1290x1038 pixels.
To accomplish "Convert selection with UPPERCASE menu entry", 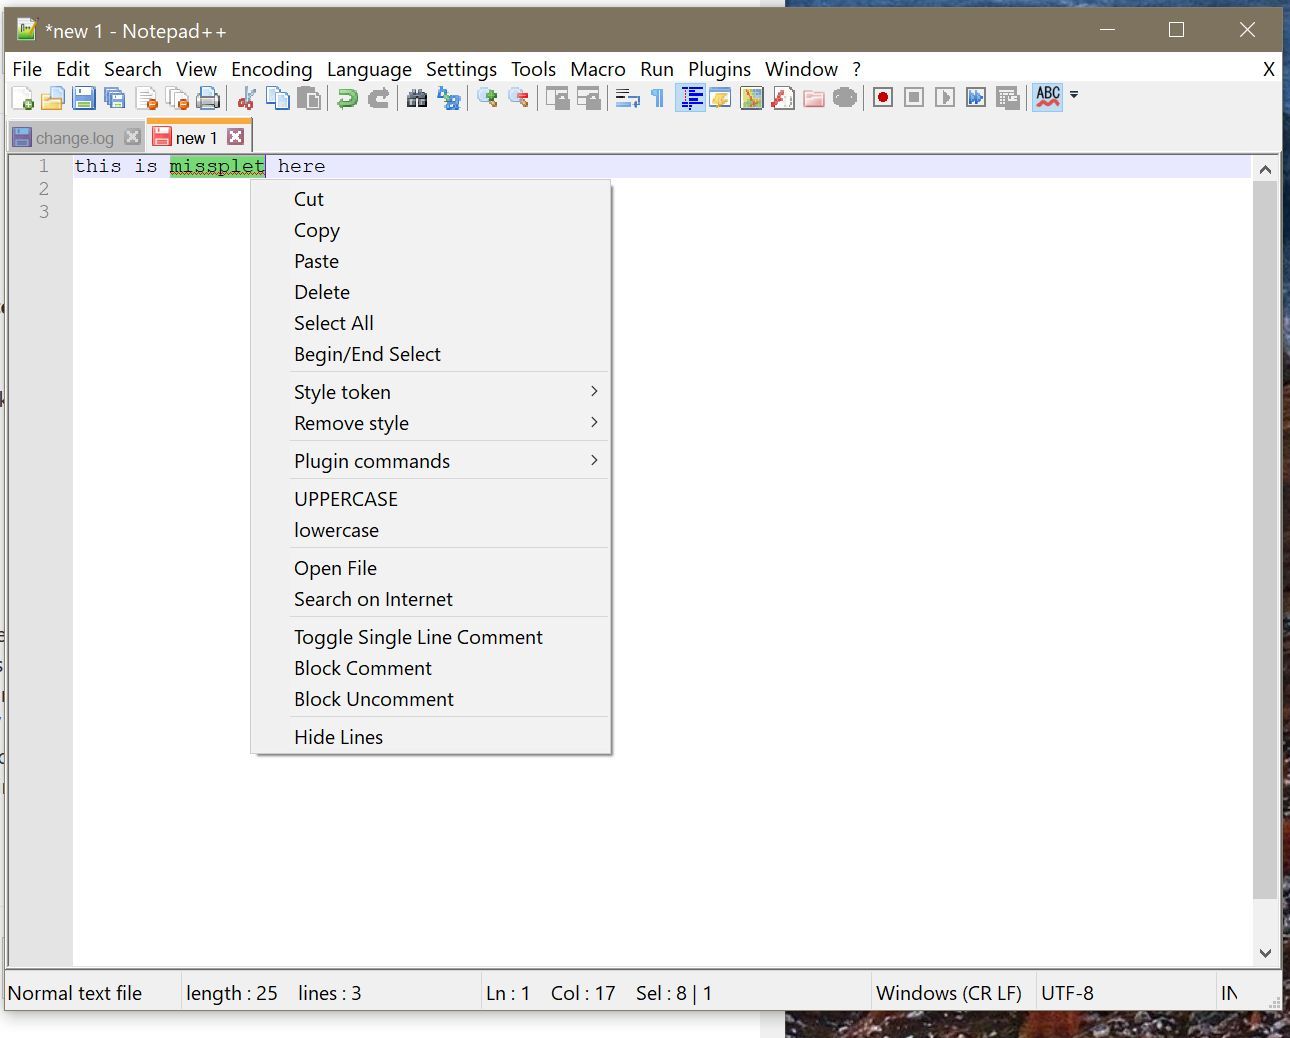I will point(430,499).
